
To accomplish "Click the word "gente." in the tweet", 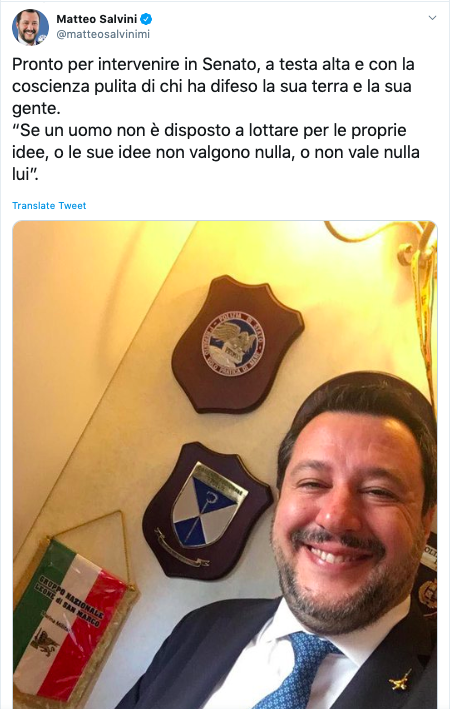I will (x=36, y=109).
